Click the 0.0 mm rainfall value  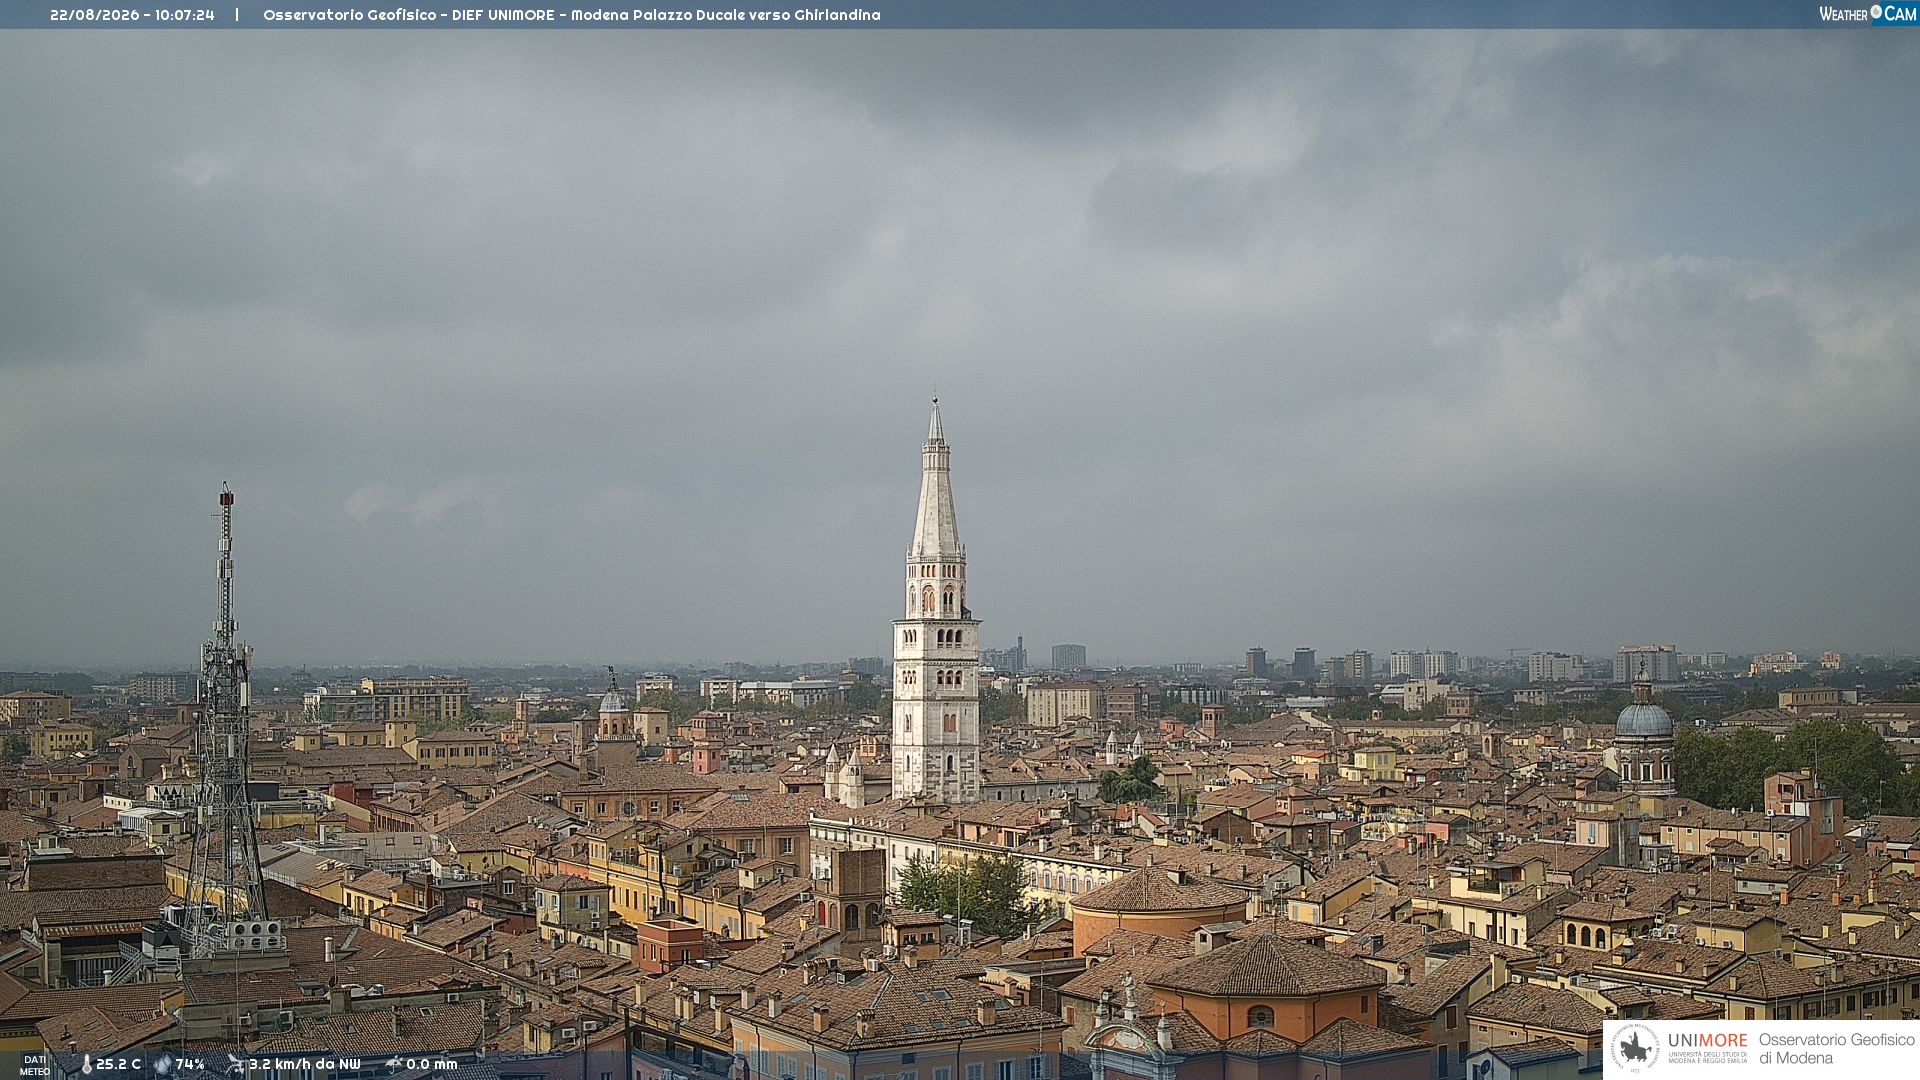431,1065
